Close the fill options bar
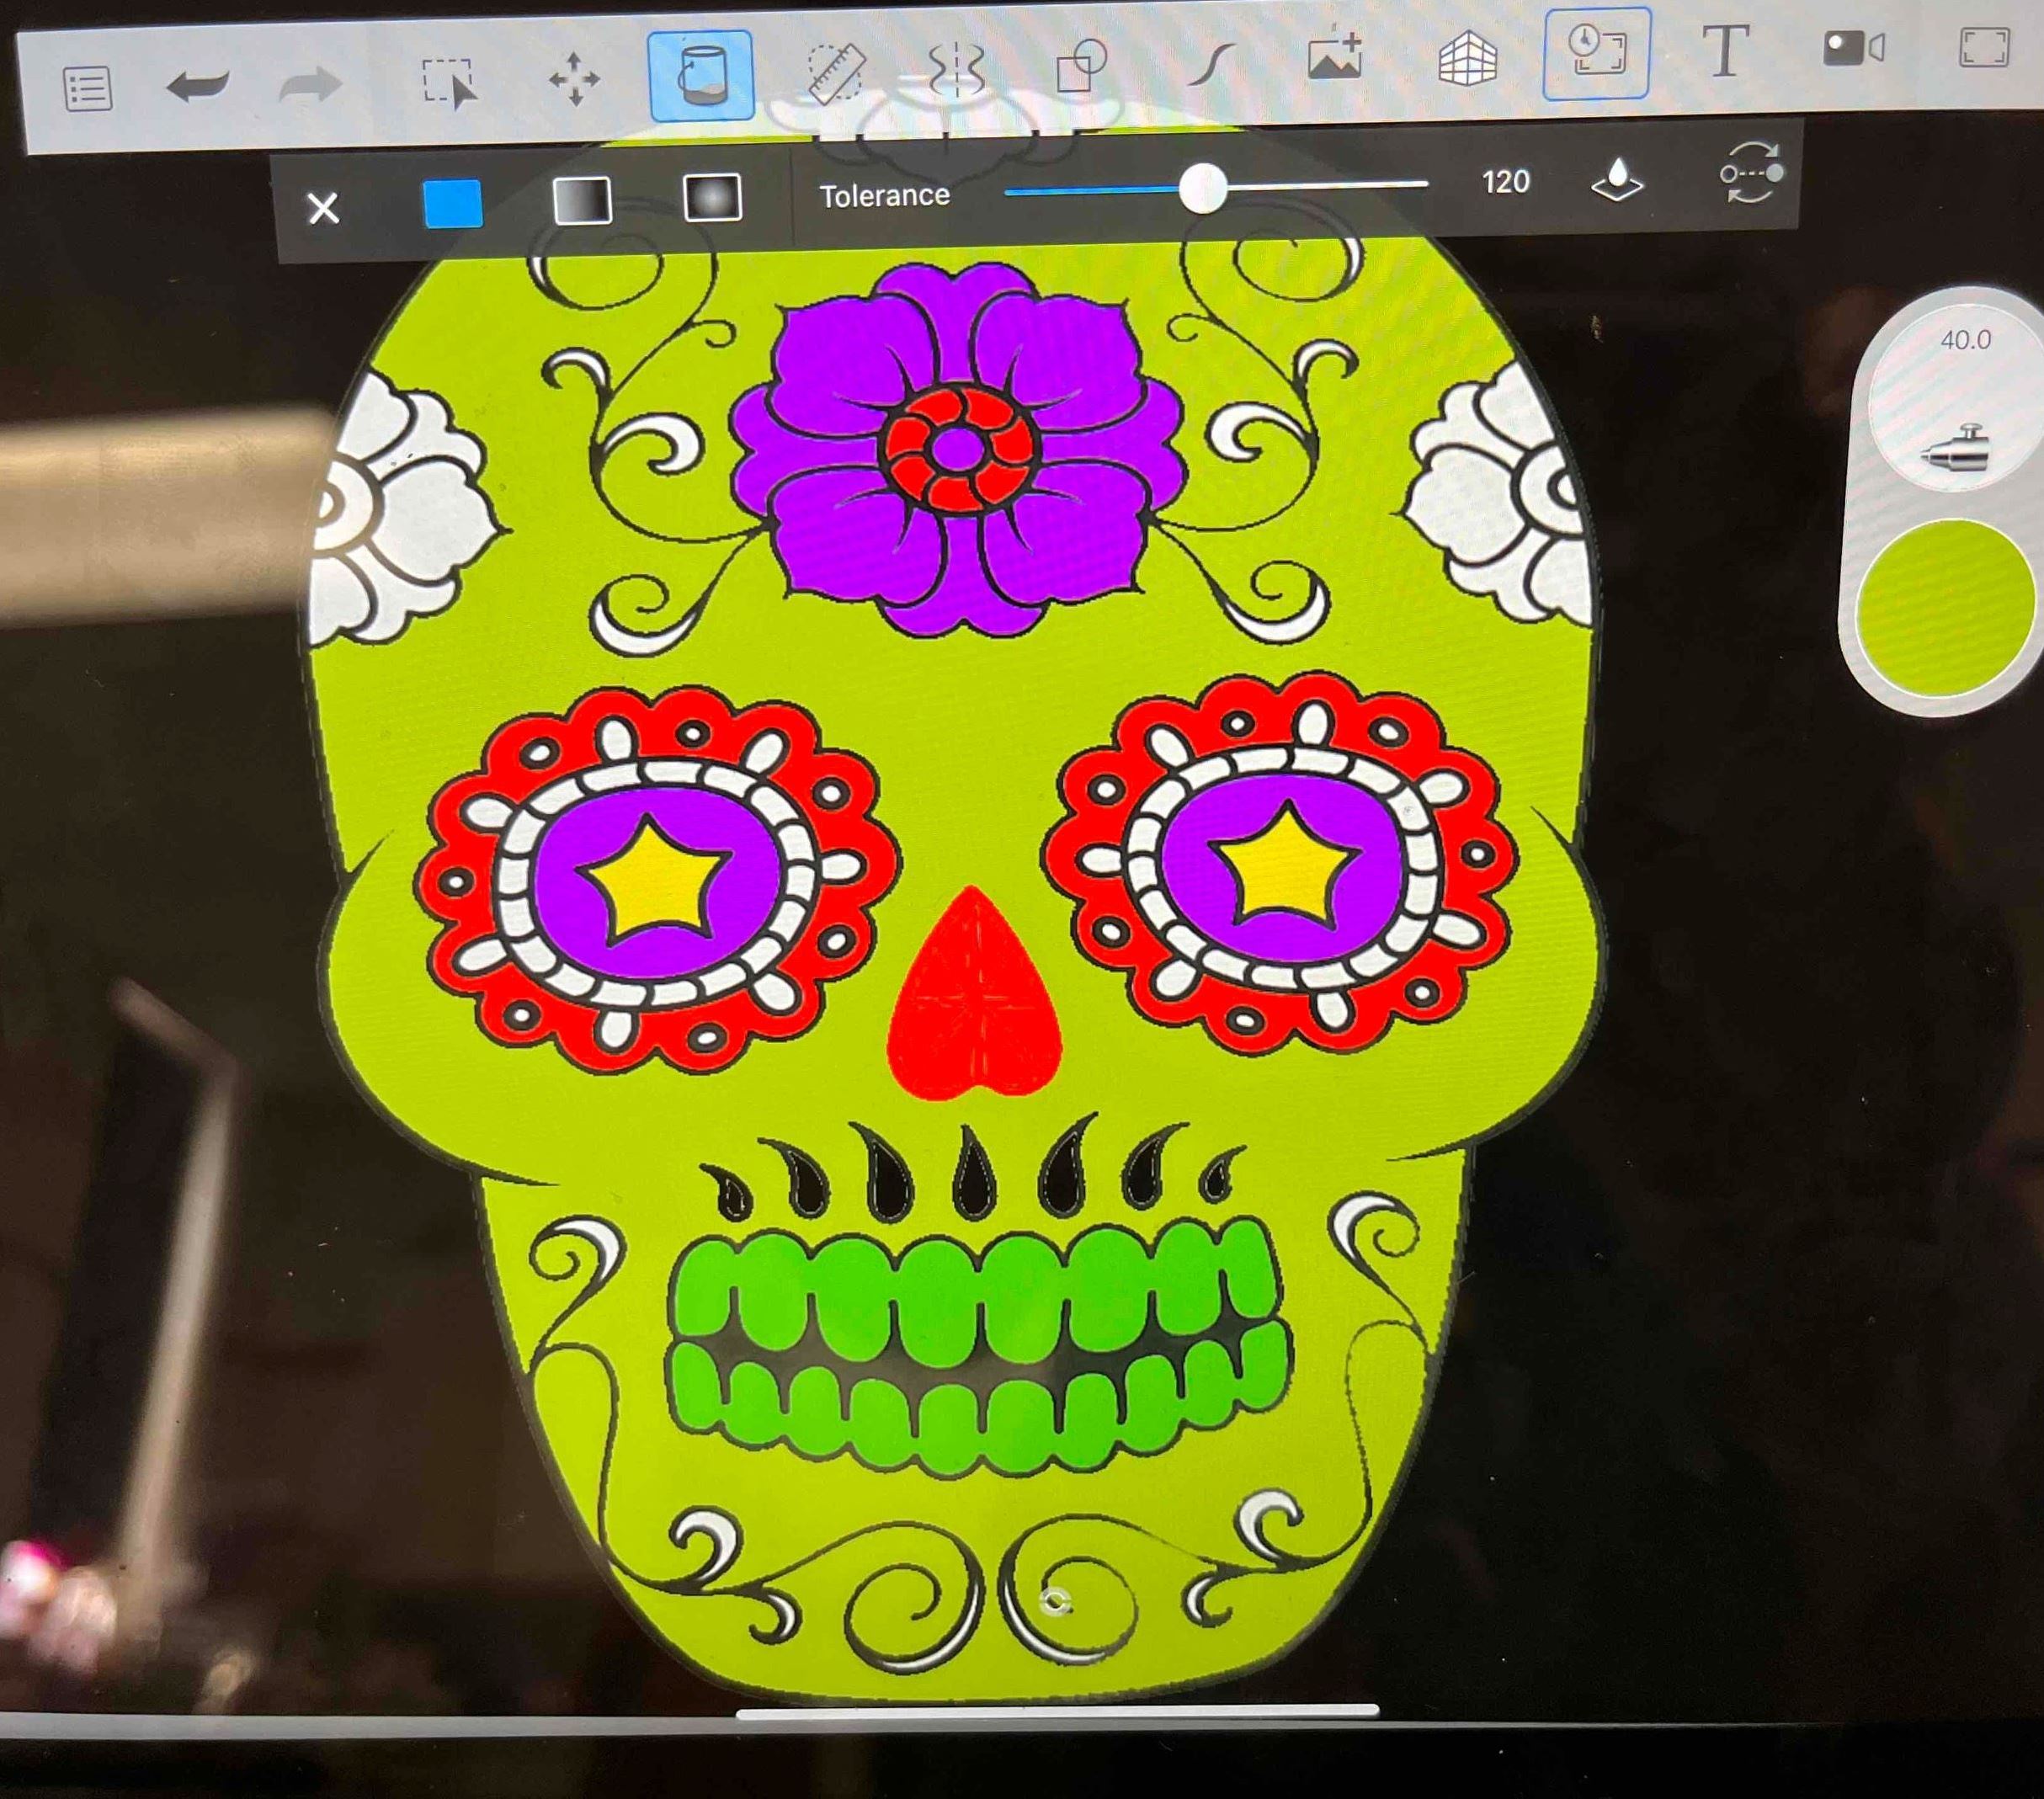The height and width of the screenshot is (1799, 2044). coord(323,209)
